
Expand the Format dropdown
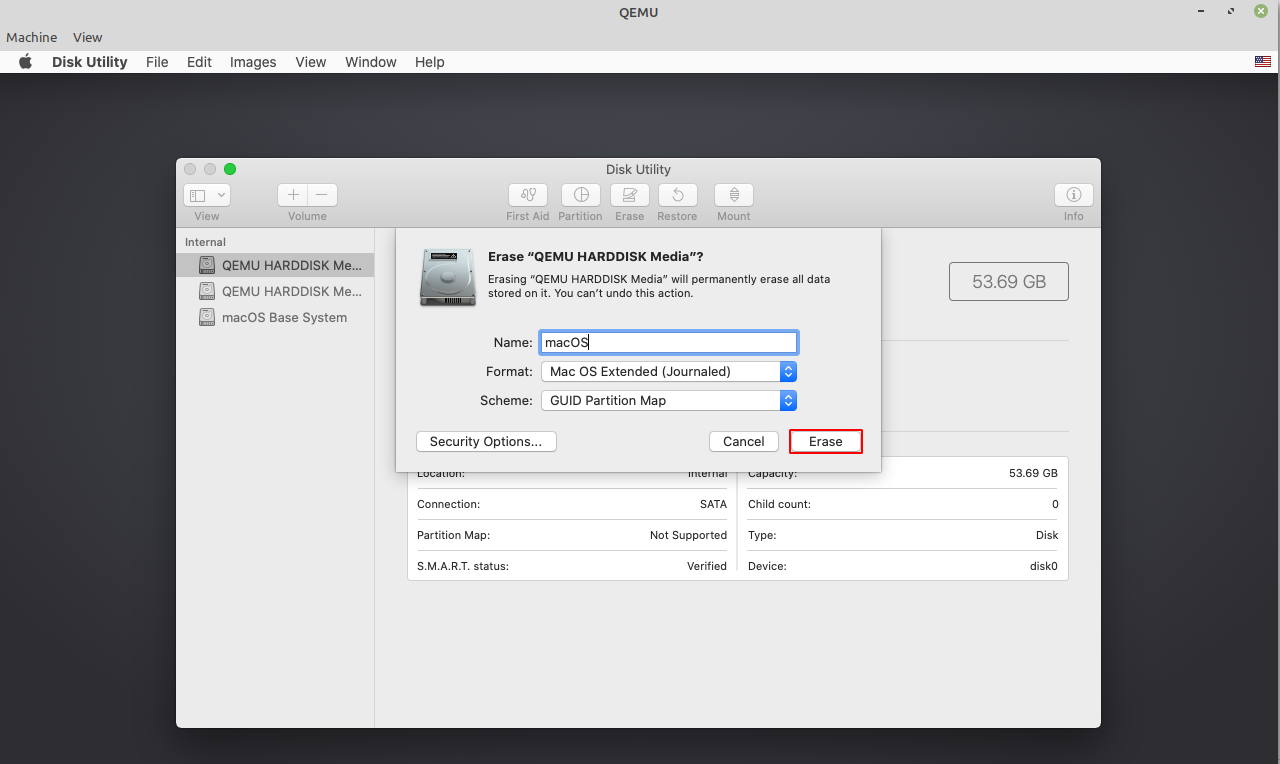tap(668, 371)
